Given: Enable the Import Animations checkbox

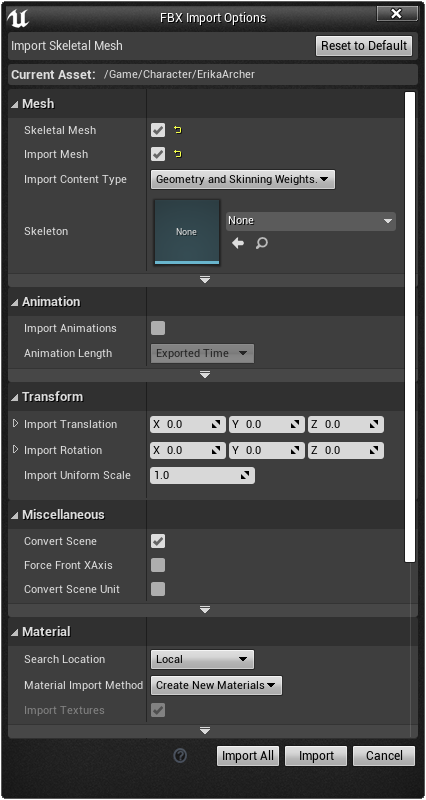Looking at the screenshot, I should (x=158, y=328).
